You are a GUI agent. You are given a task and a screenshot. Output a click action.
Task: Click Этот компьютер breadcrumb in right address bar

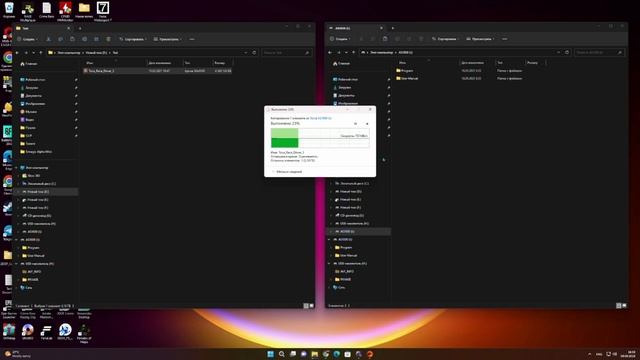[x=382, y=53]
